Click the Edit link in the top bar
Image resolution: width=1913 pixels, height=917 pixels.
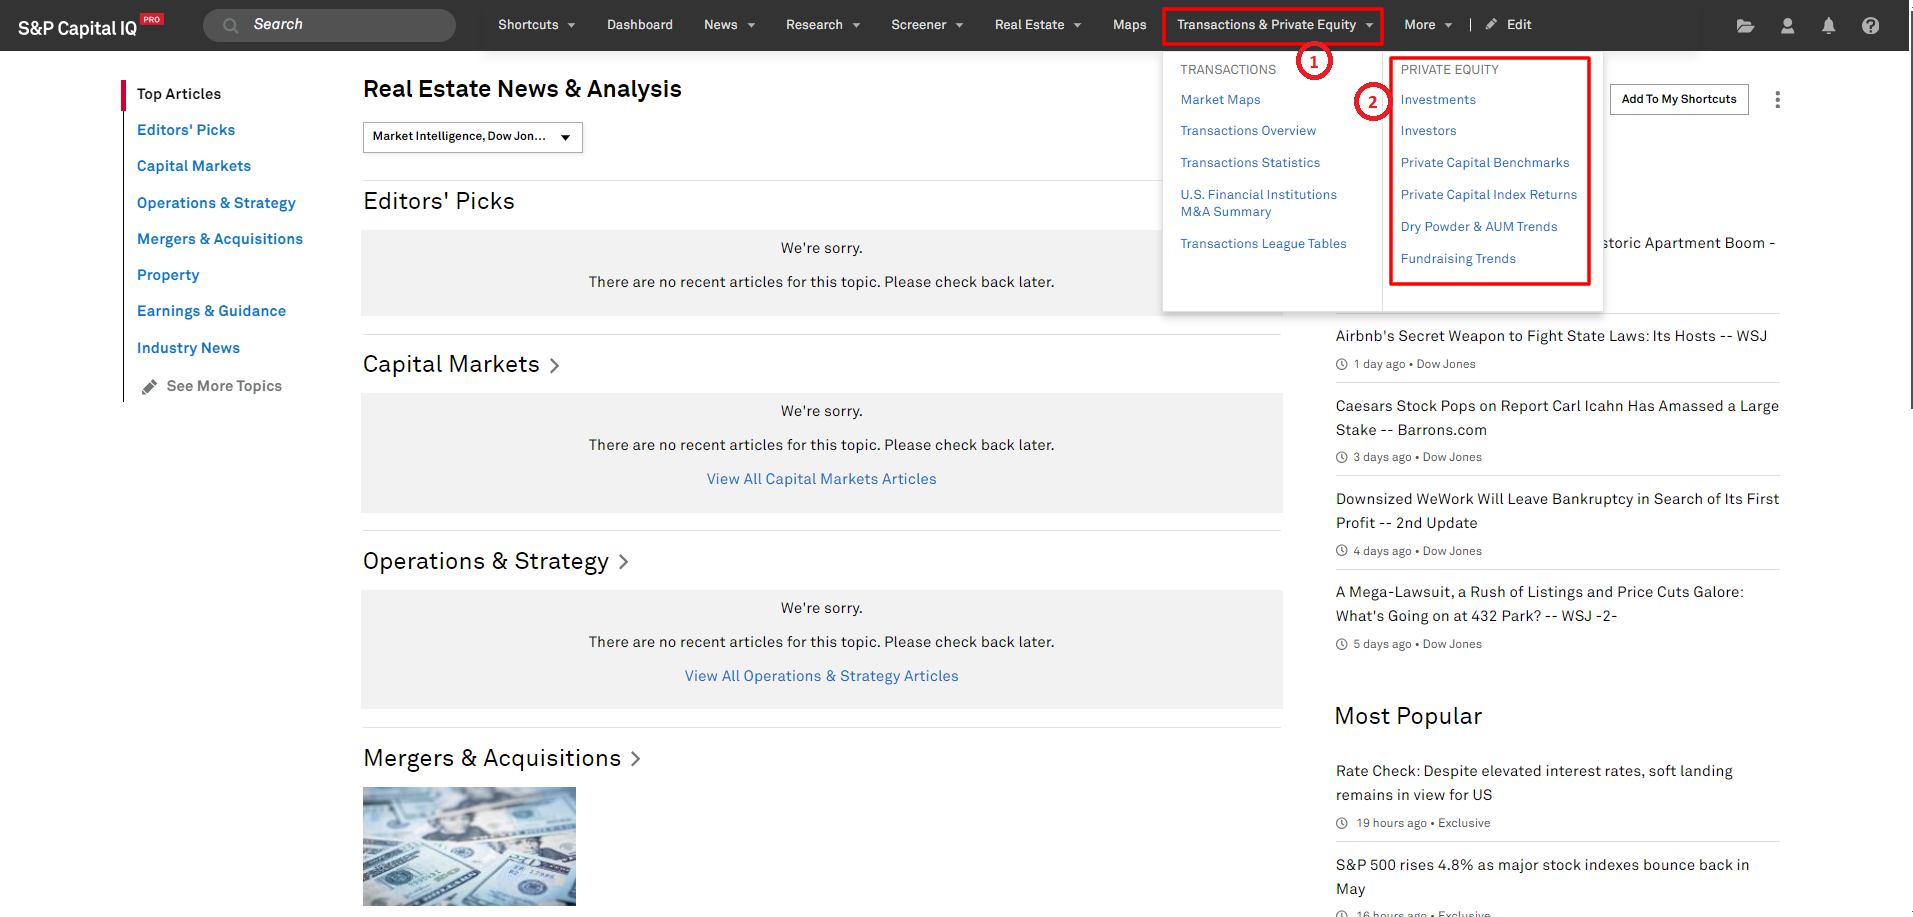click(x=1519, y=25)
